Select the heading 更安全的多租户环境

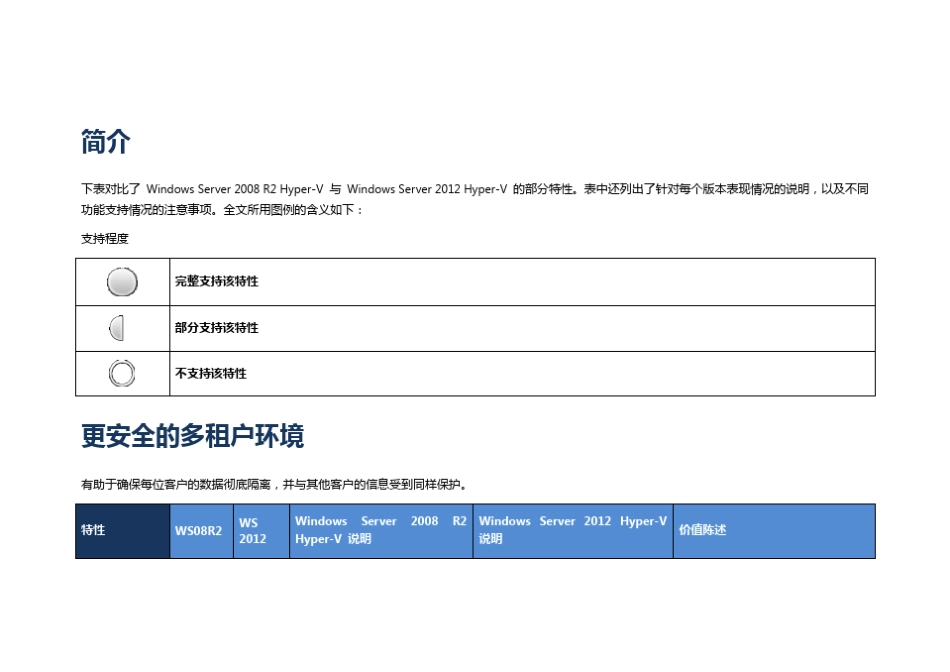click(x=193, y=436)
